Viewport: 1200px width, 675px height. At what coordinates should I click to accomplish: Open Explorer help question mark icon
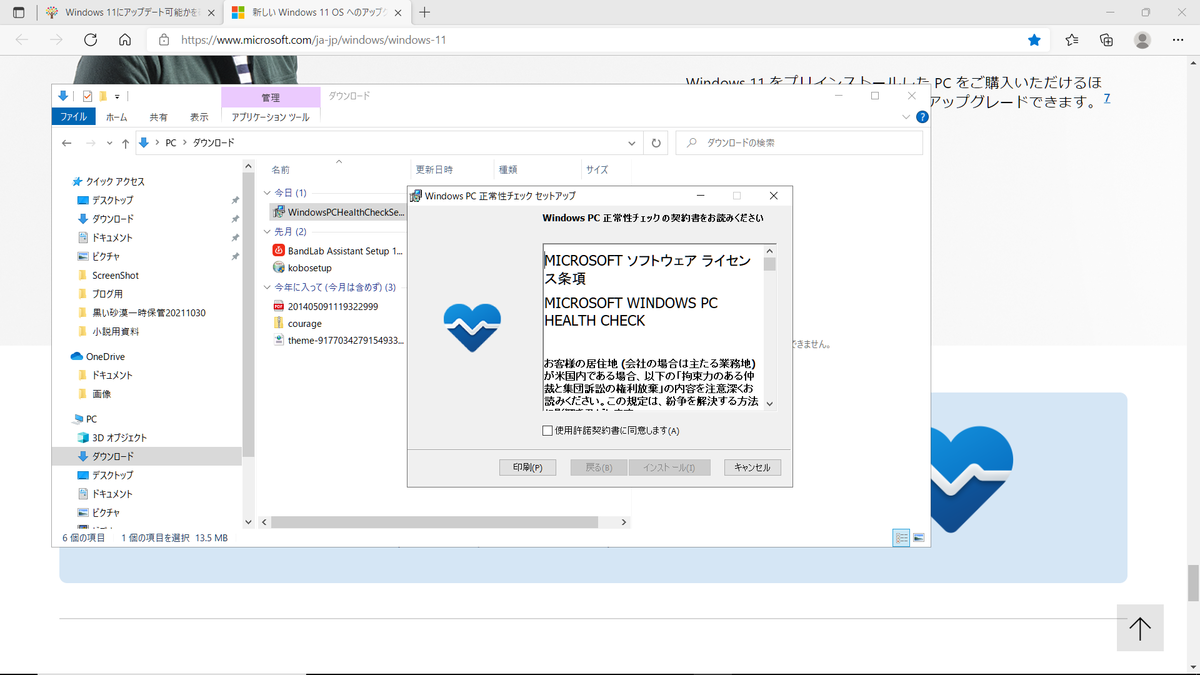[922, 117]
